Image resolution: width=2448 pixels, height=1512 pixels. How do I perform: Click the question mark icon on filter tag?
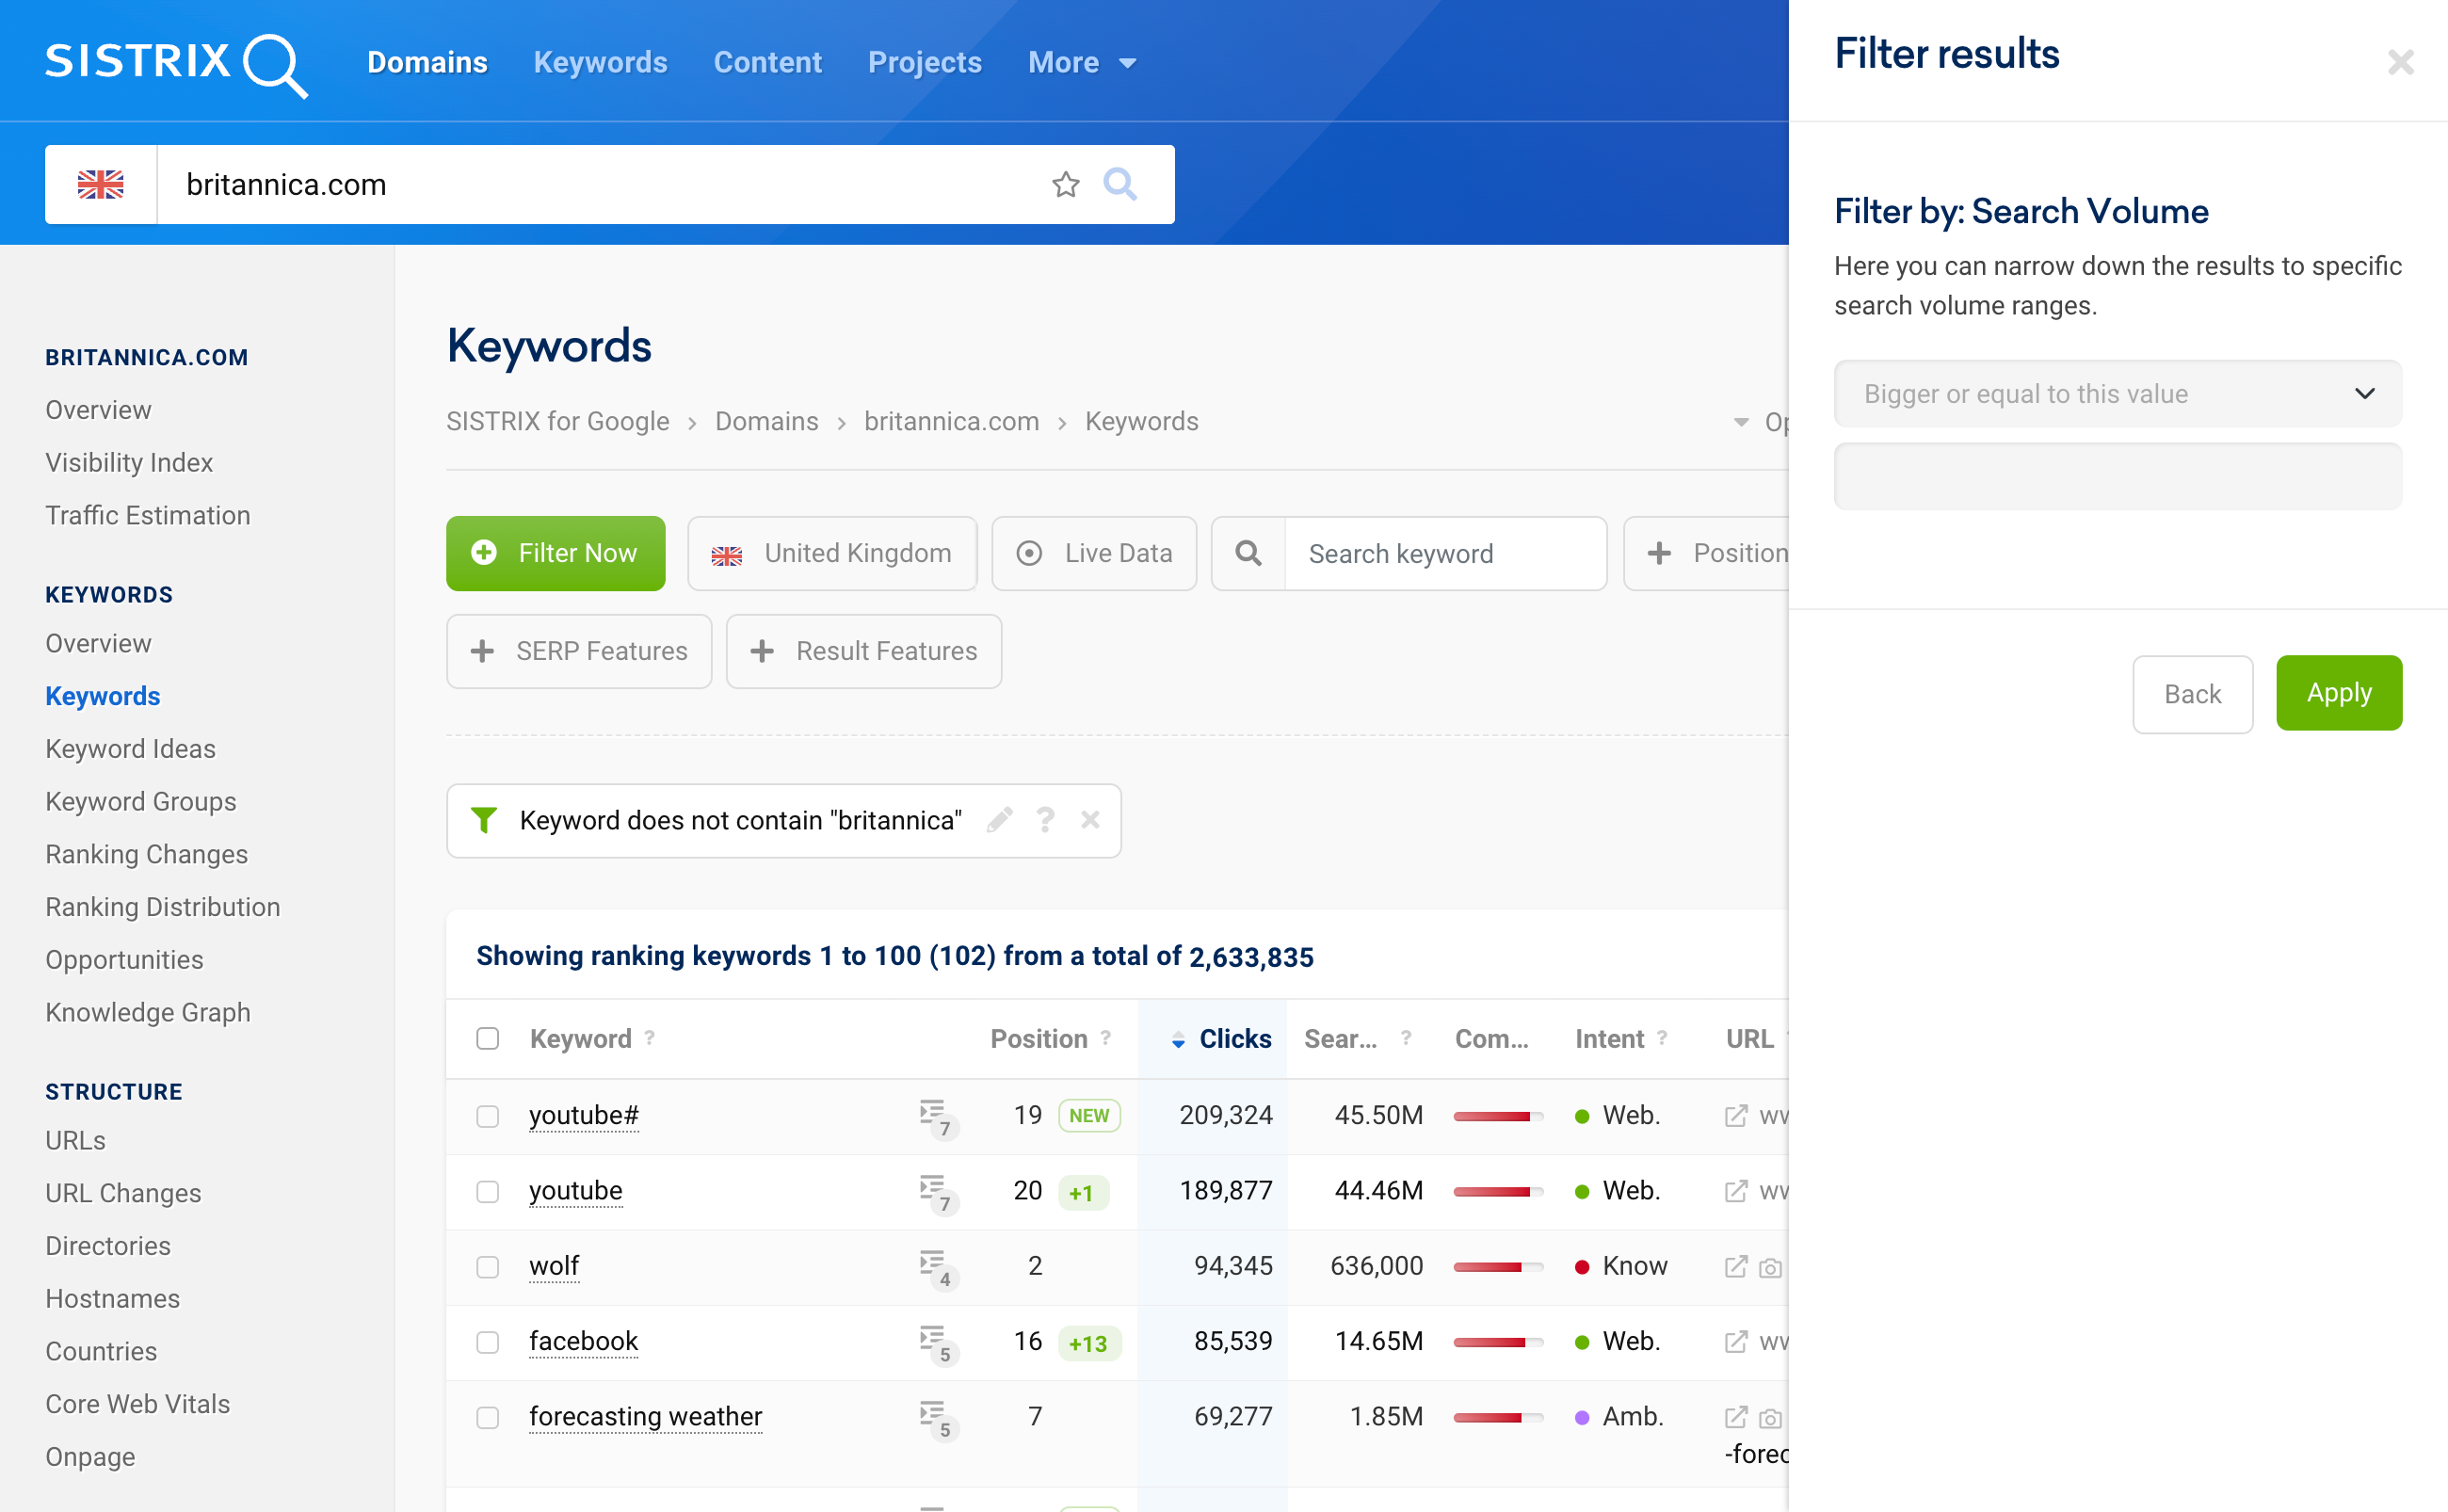(x=1044, y=820)
